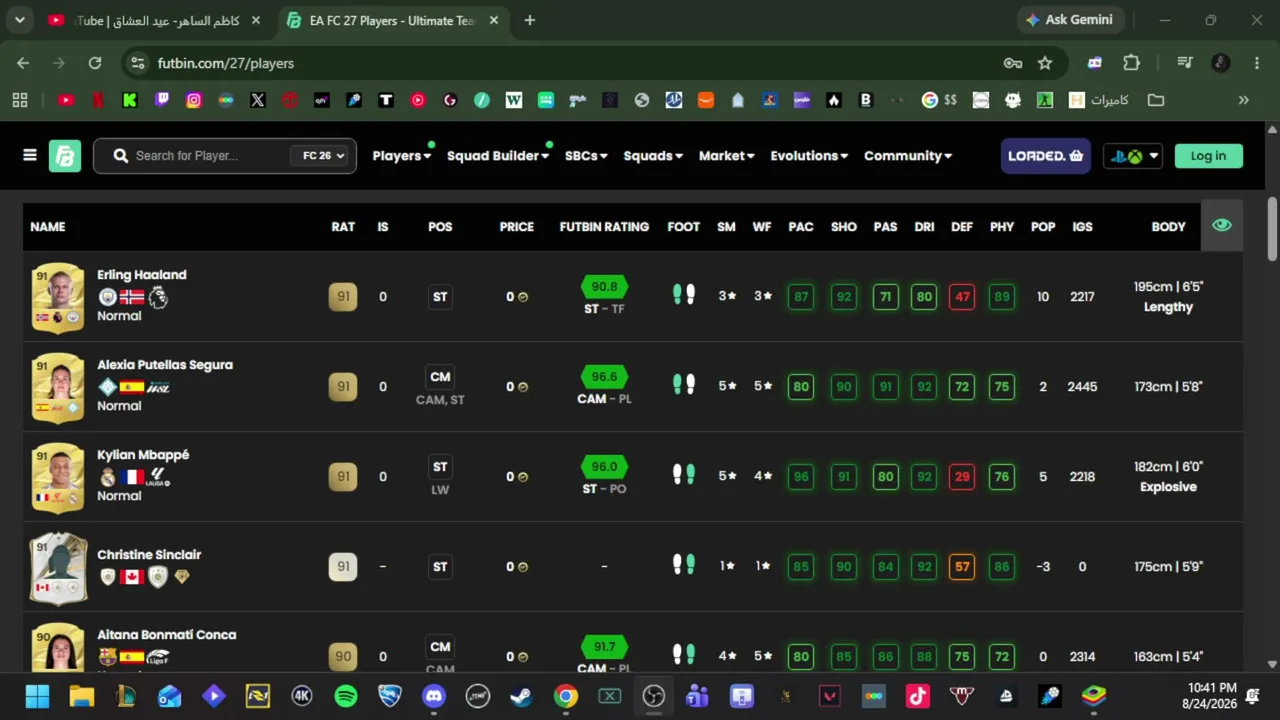Image resolution: width=1280 pixels, height=720 pixels.
Task: View site information icon in address bar
Action: (x=138, y=63)
